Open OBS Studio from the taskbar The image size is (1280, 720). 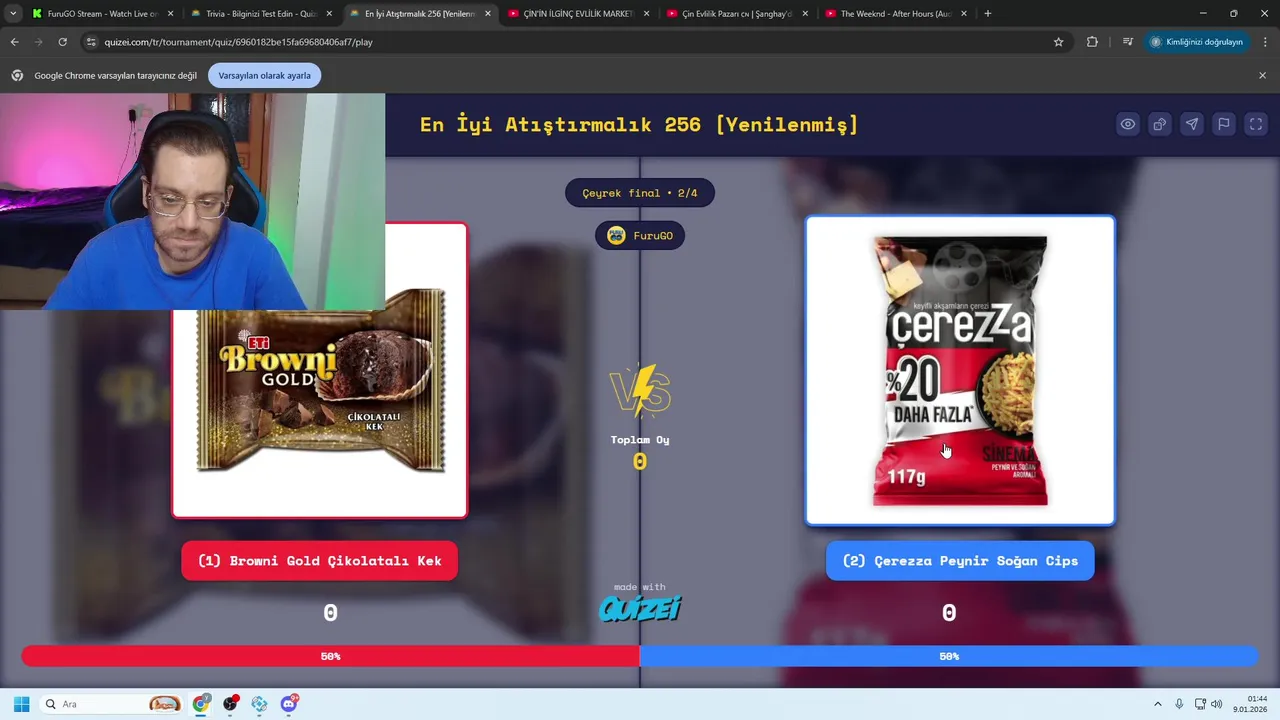click(x=231, y=704)
